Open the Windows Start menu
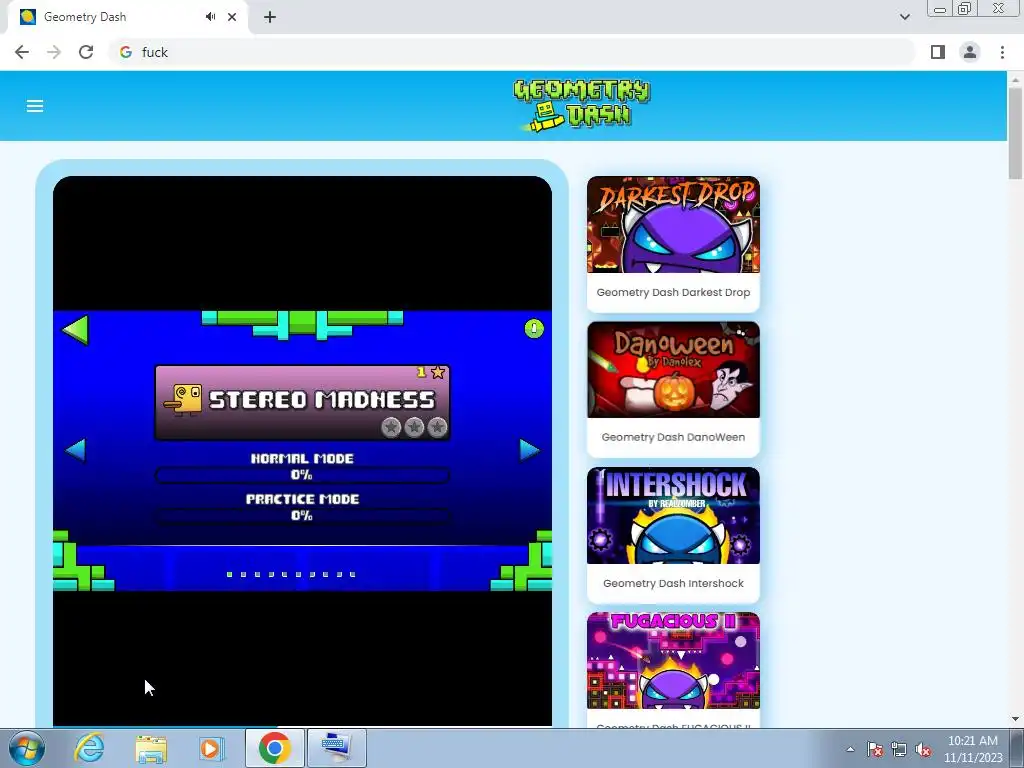 tap(26, 748)
